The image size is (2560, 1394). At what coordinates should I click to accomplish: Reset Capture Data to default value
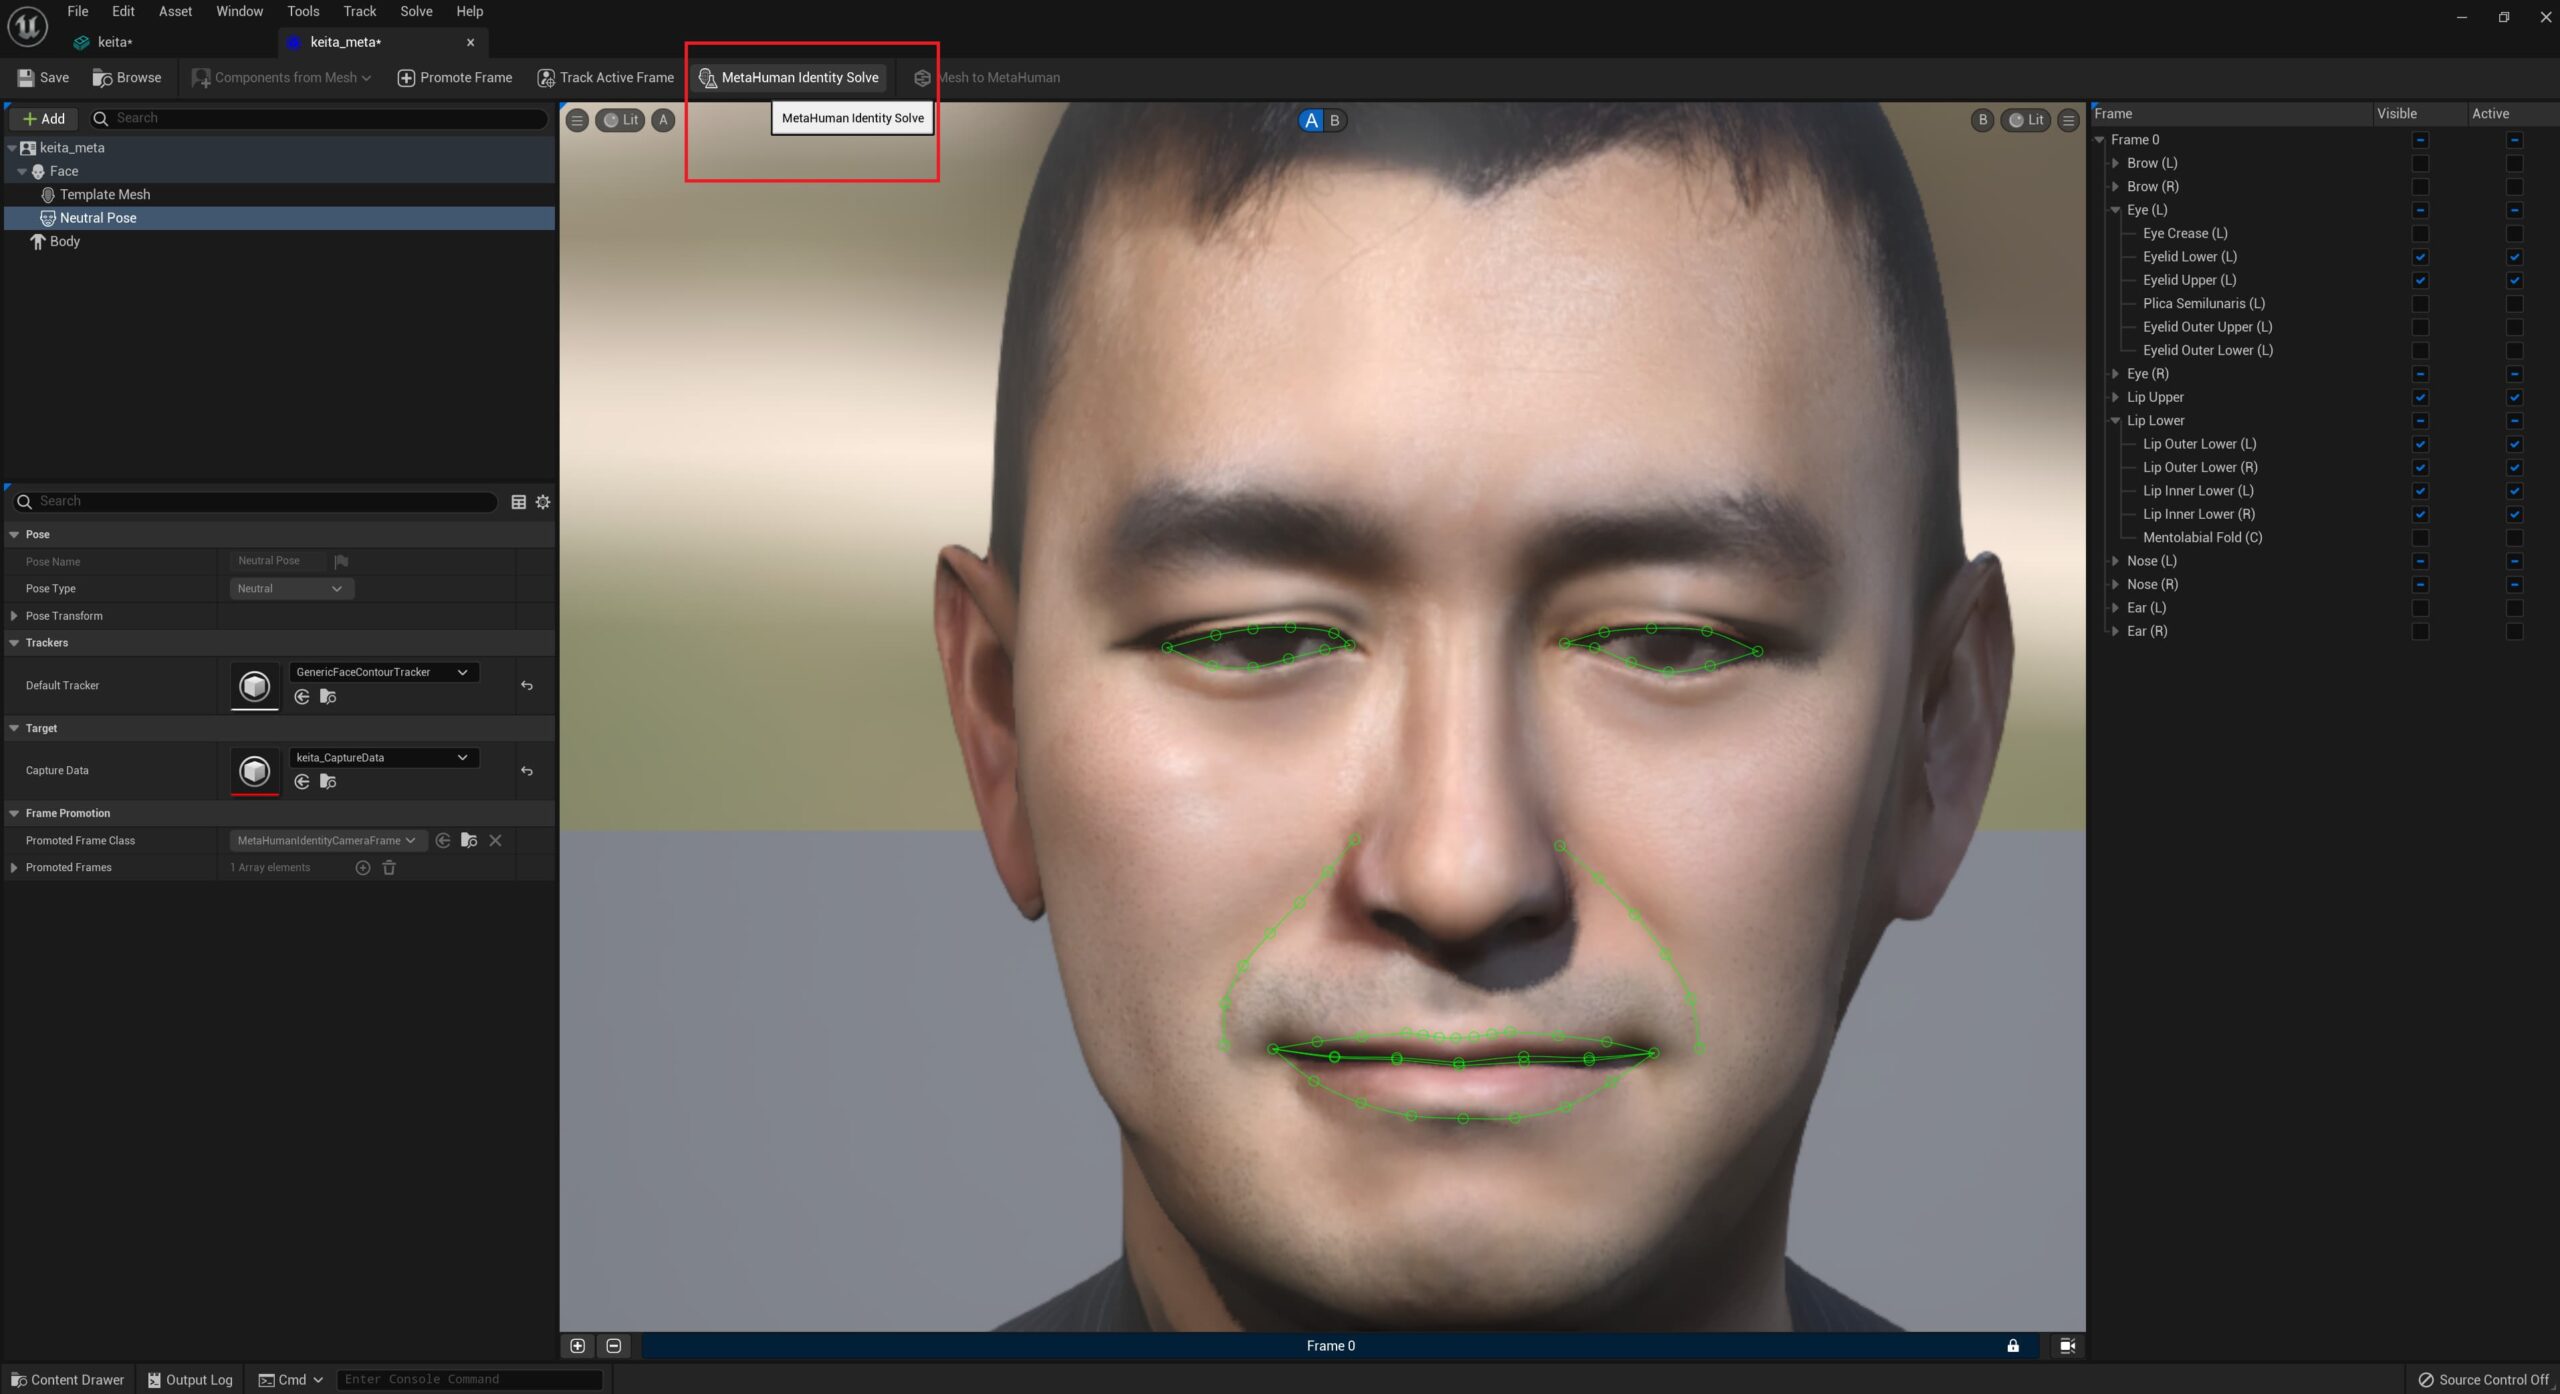click(527, 771)
